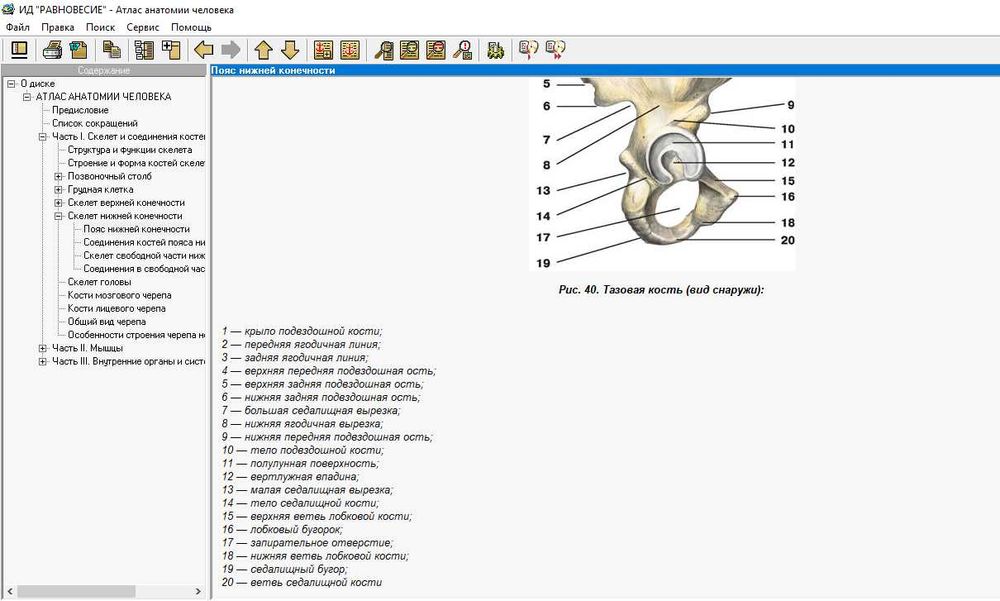Click caption 'Рис. 40. Тазовая кость (вид снаружи)'
1000x601 pixels.
661,290
